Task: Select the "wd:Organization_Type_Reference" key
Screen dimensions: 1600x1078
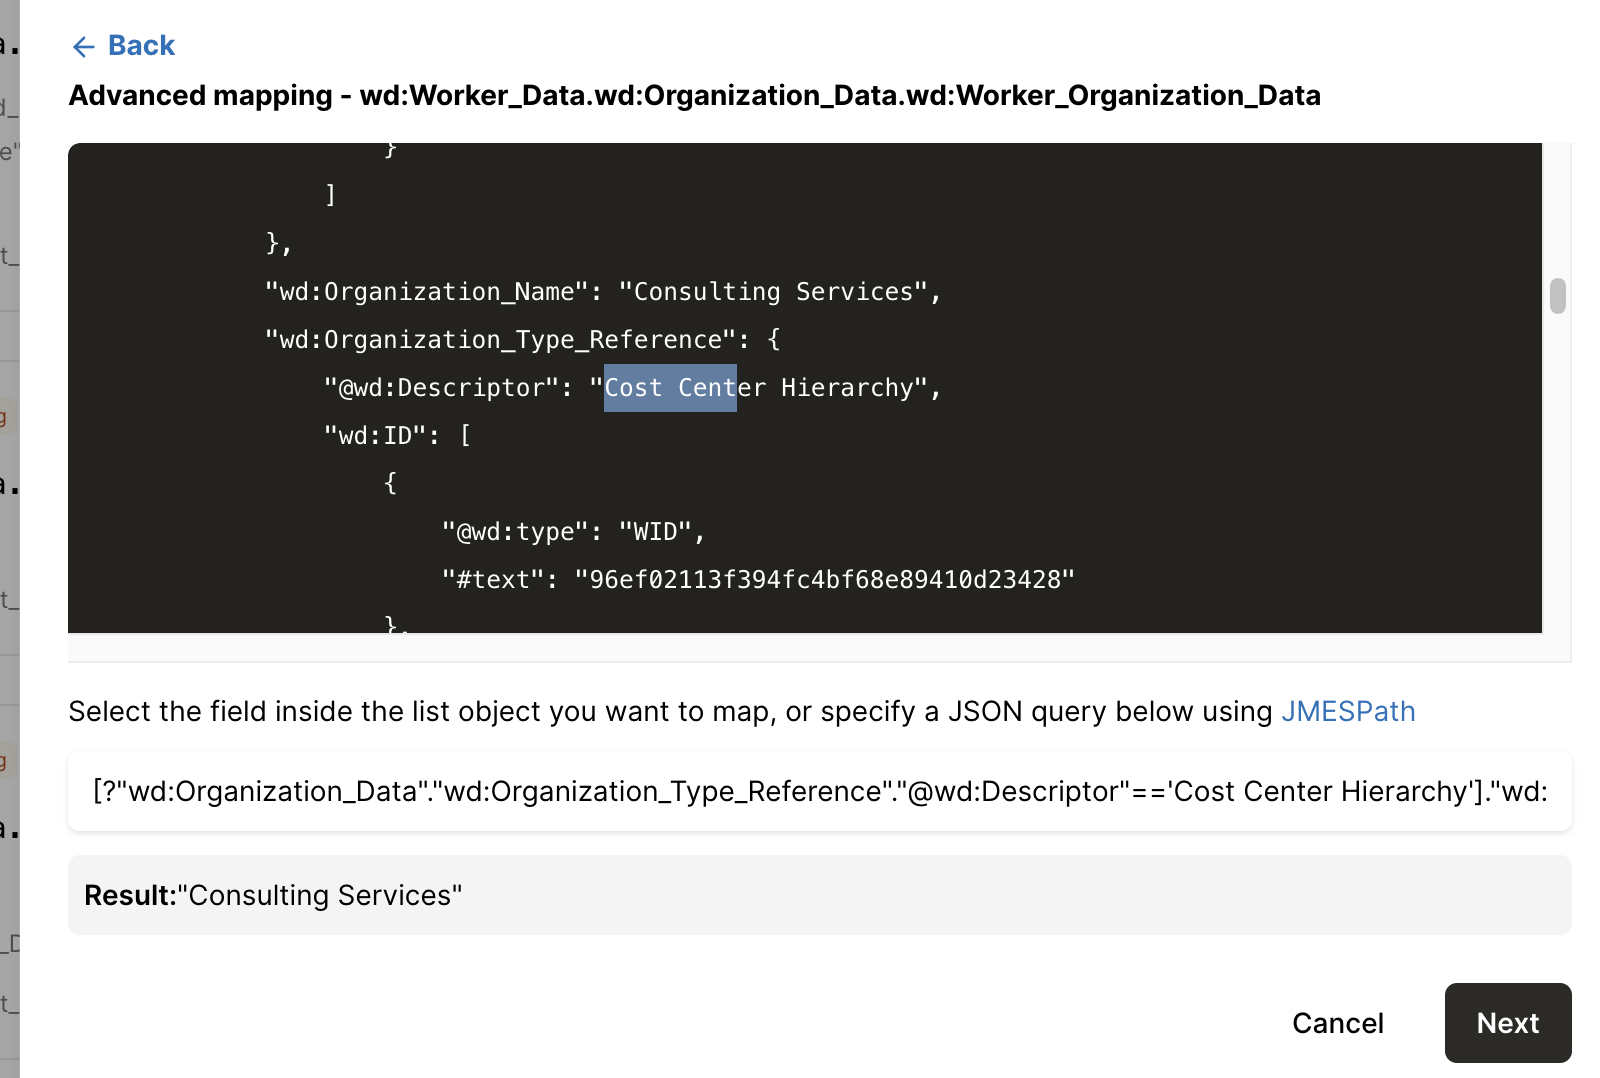Action: tap(500, 340)
